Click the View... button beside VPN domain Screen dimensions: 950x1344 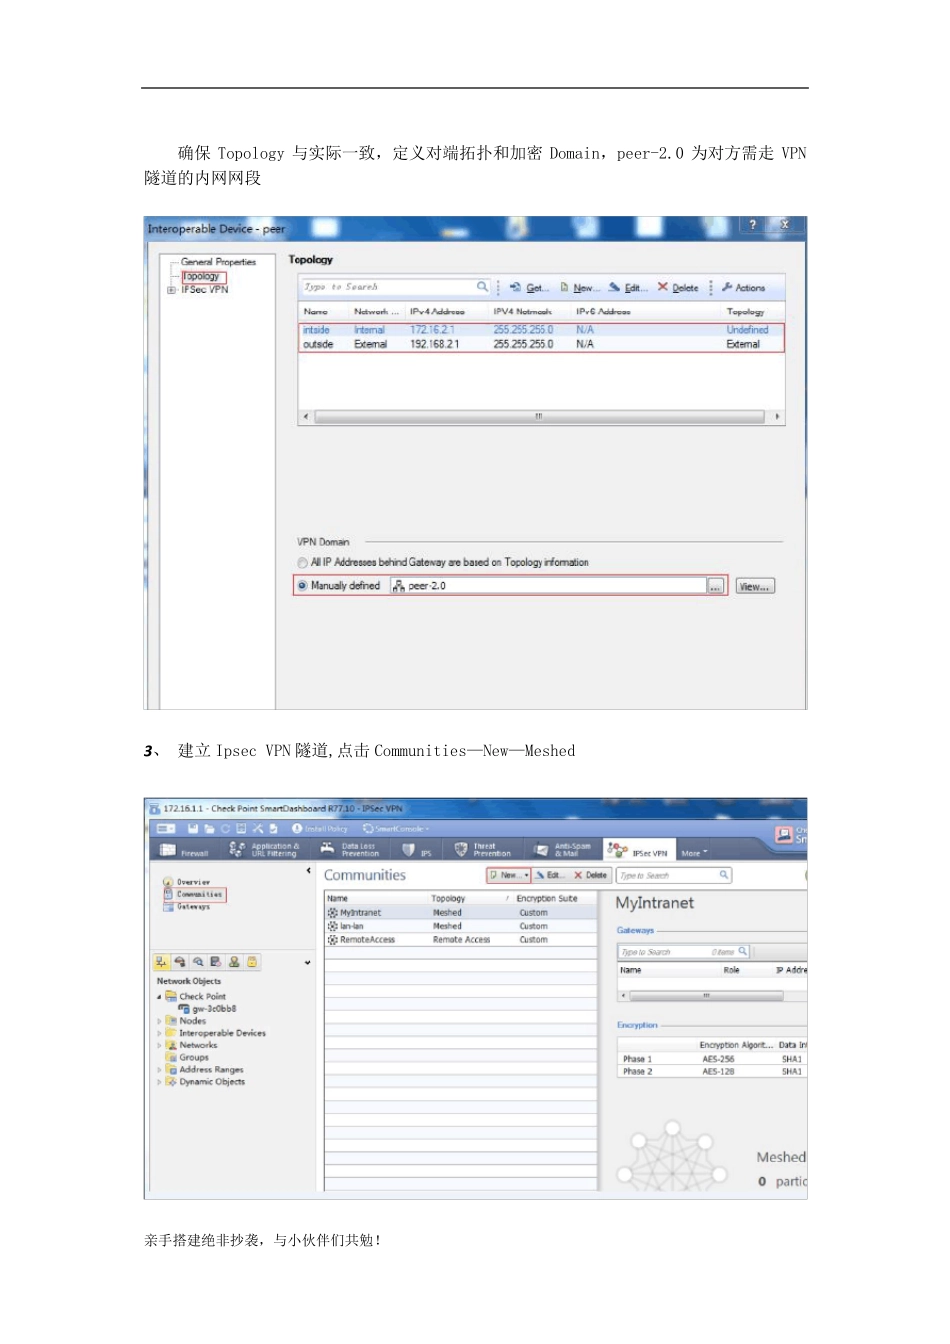click(x=755, y=587)
